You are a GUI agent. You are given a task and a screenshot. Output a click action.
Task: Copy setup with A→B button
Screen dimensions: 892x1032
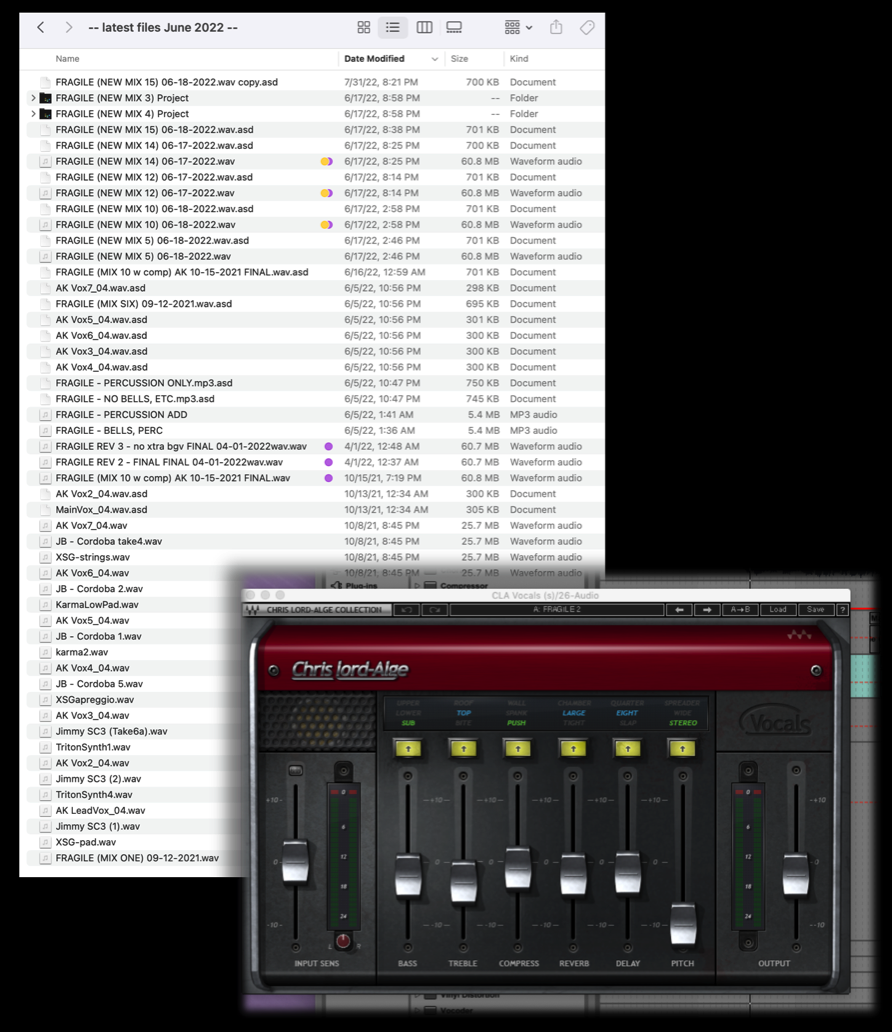point(740,610)
